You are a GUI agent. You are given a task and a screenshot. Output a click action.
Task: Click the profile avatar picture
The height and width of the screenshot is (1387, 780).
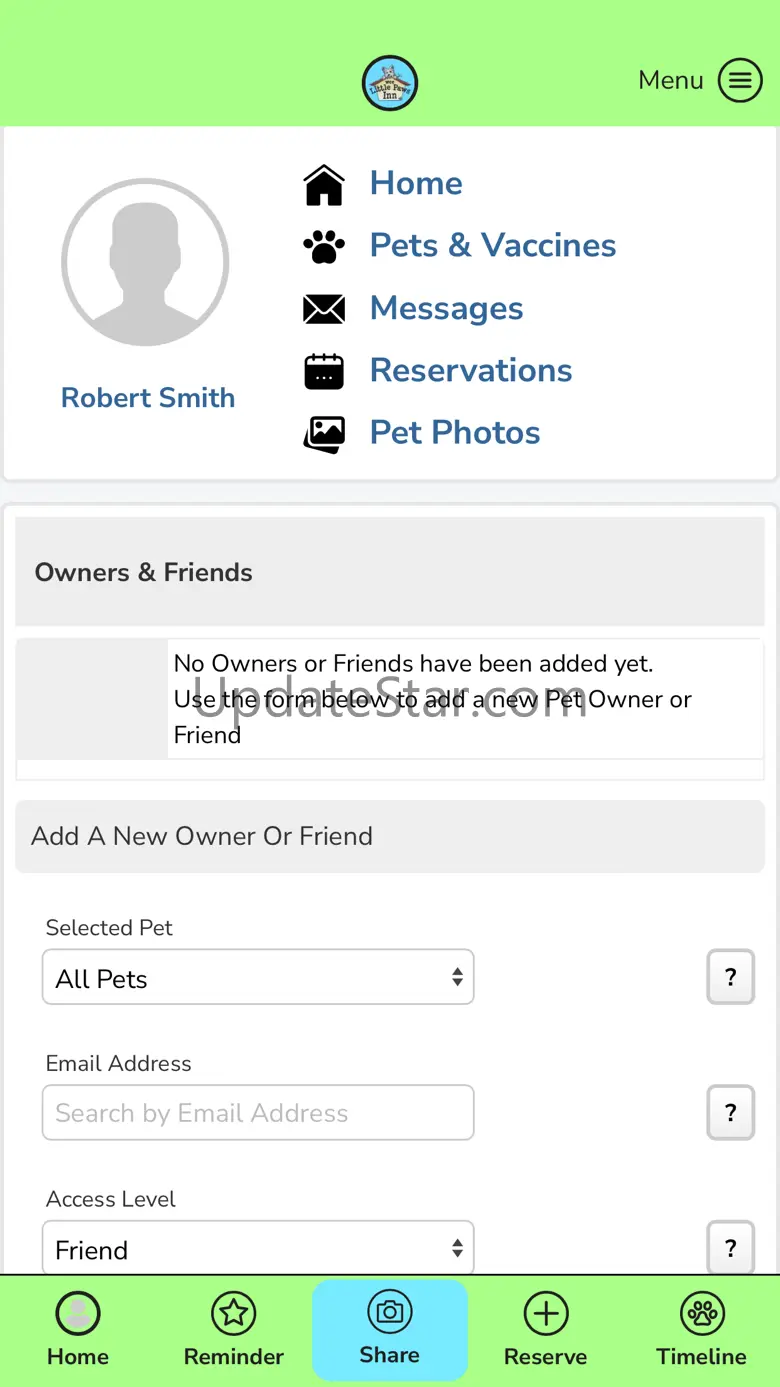[146, 262]
